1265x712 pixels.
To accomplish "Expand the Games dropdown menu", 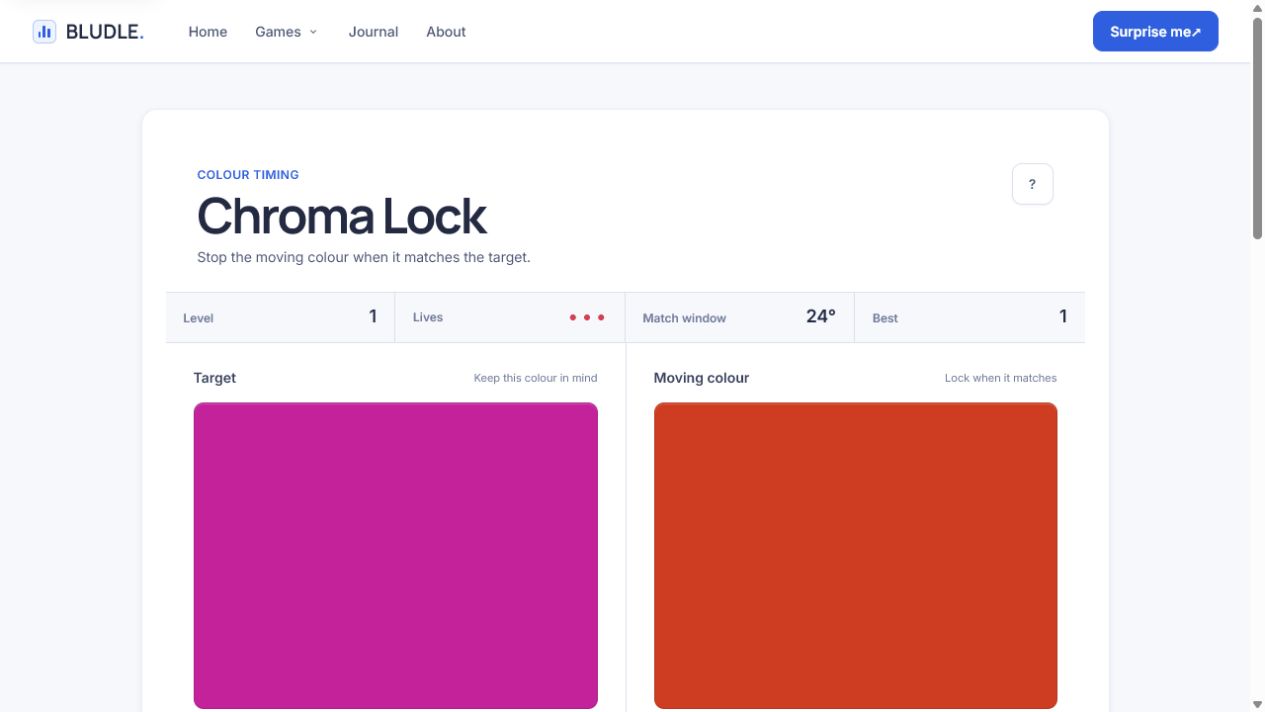I will (286, 32).
